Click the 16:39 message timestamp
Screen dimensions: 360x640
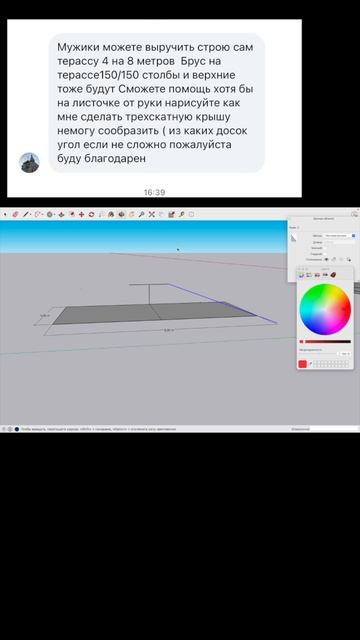(x=154, y=192)
